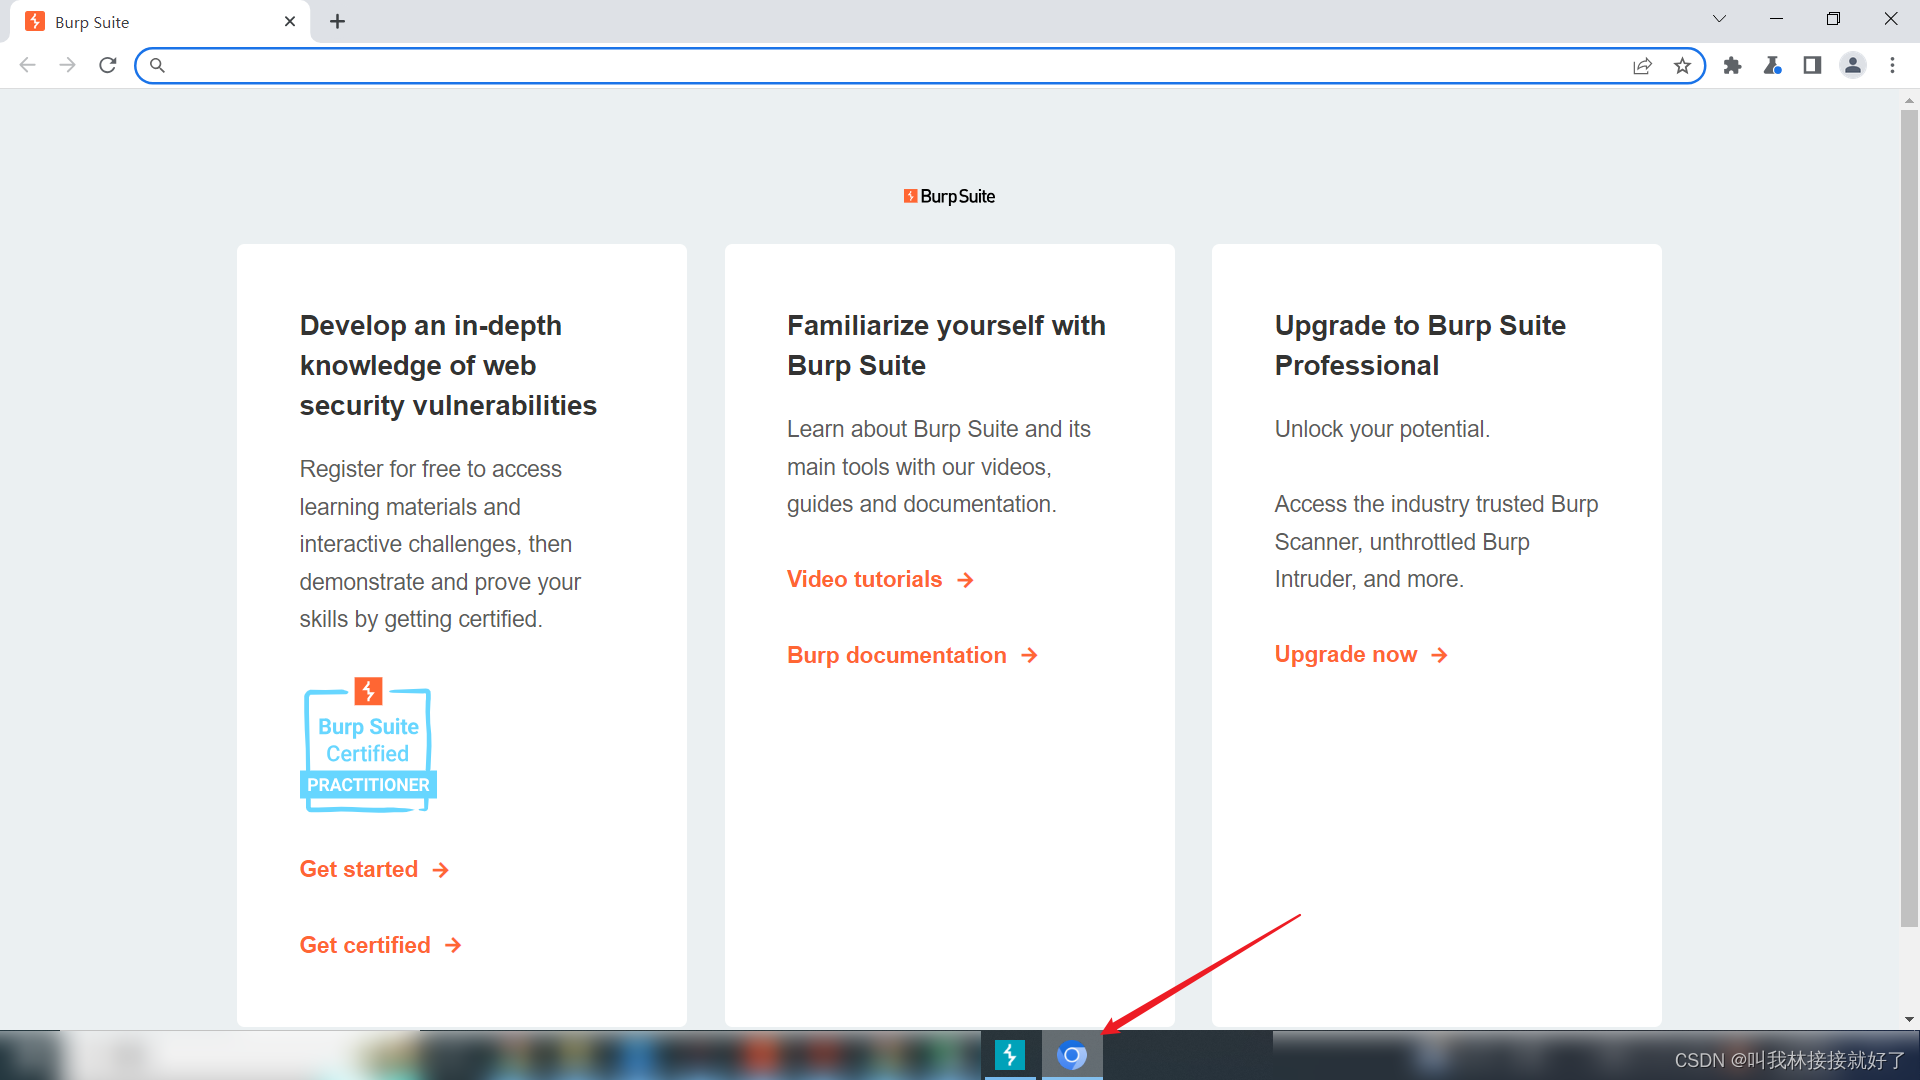
Task: Click the Burp Suite logo at top center
Action: pos(949,195)
